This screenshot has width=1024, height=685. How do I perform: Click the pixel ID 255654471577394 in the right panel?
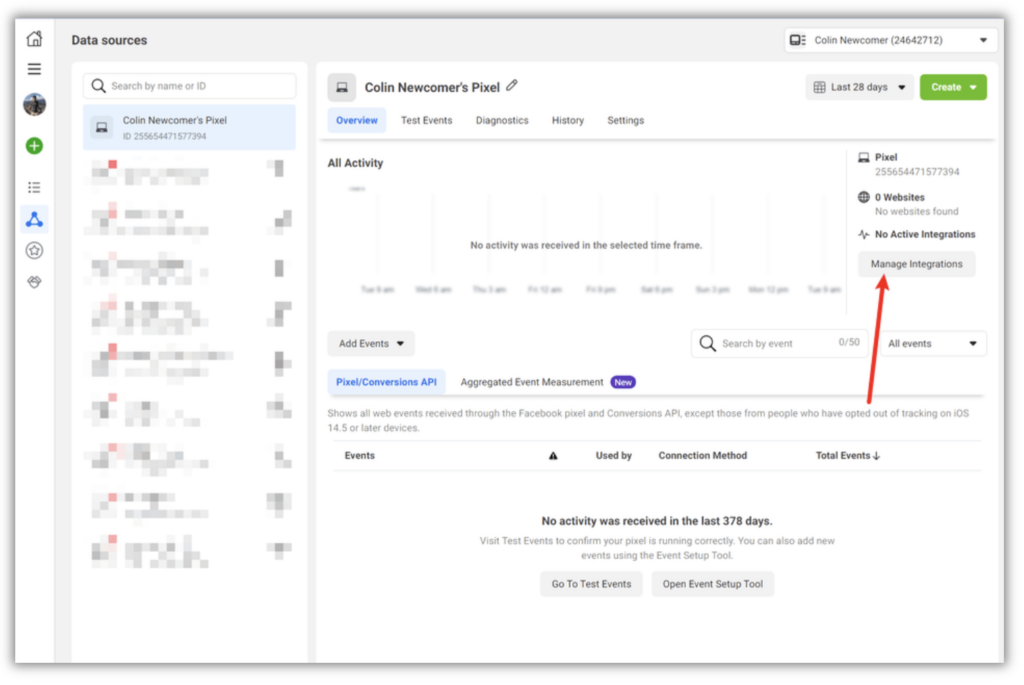(917, 172)
